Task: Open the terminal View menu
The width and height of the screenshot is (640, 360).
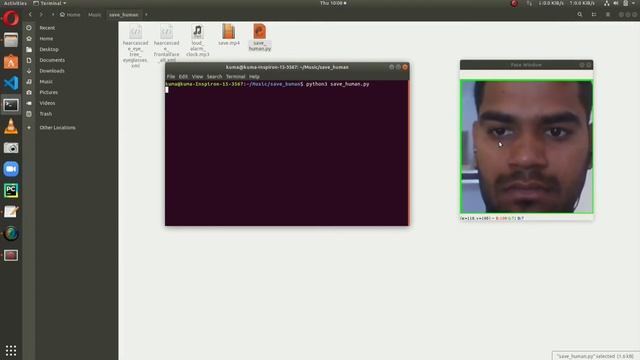Action: [x=197, y=76]
